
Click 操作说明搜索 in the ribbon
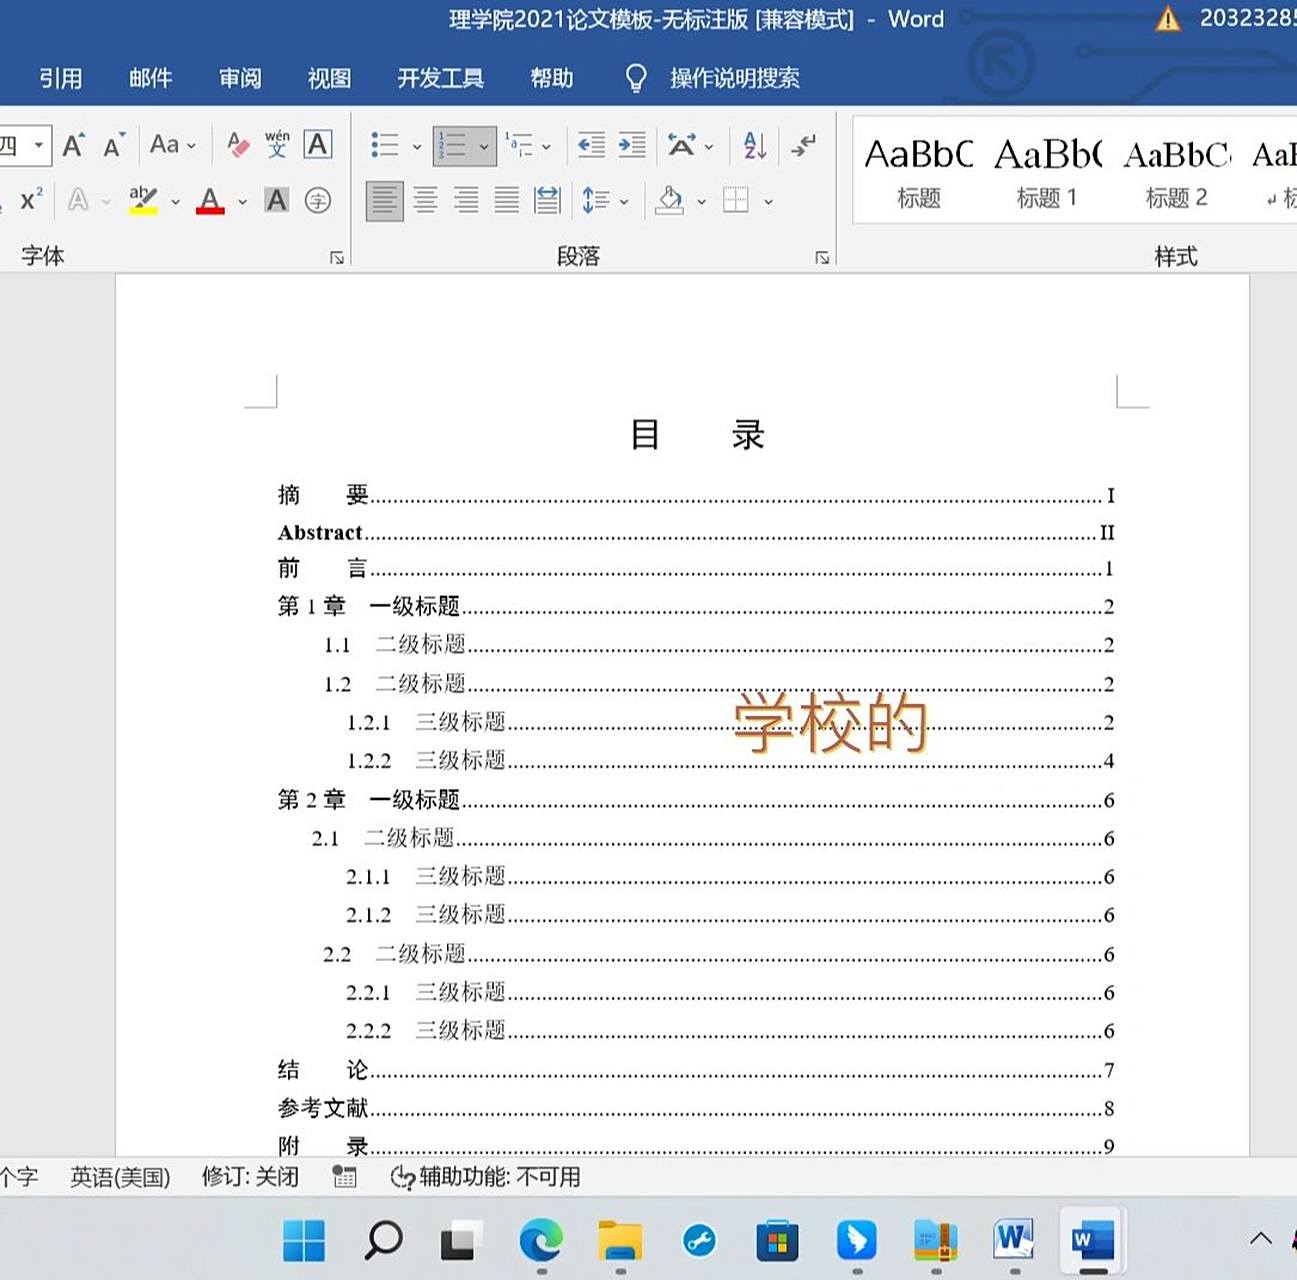[x=733, y=78]
